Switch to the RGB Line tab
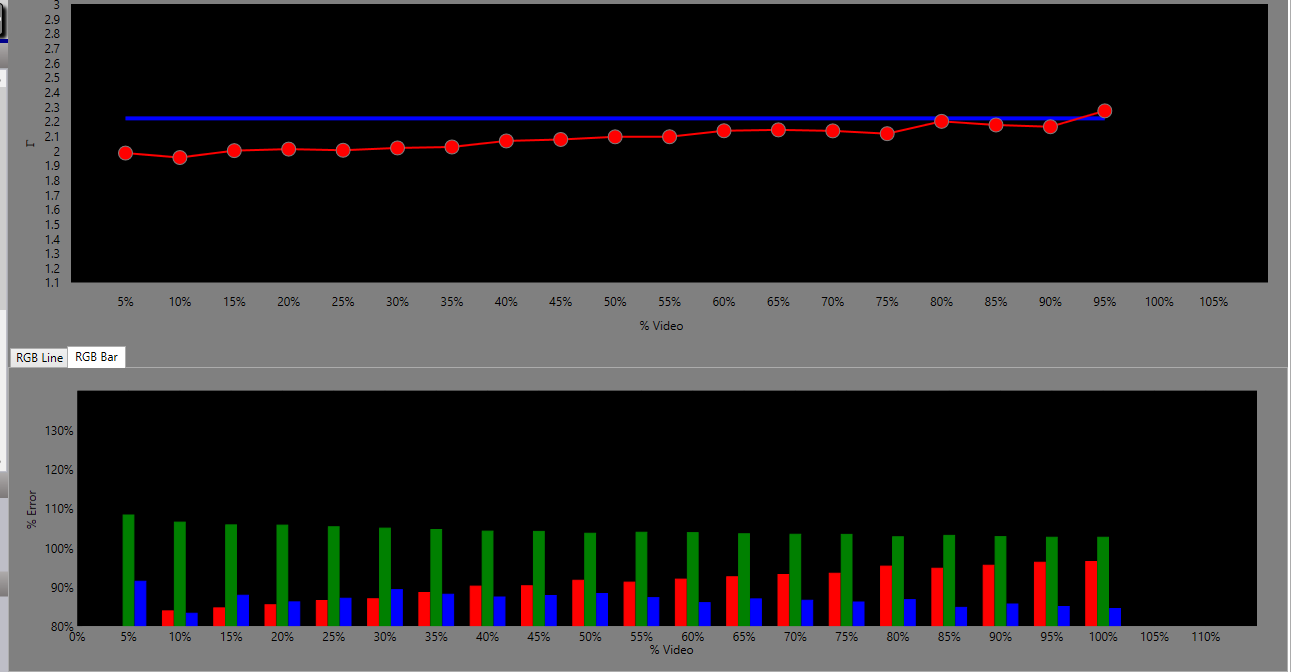Screen dimensions: 1291x672 [39, 358]
